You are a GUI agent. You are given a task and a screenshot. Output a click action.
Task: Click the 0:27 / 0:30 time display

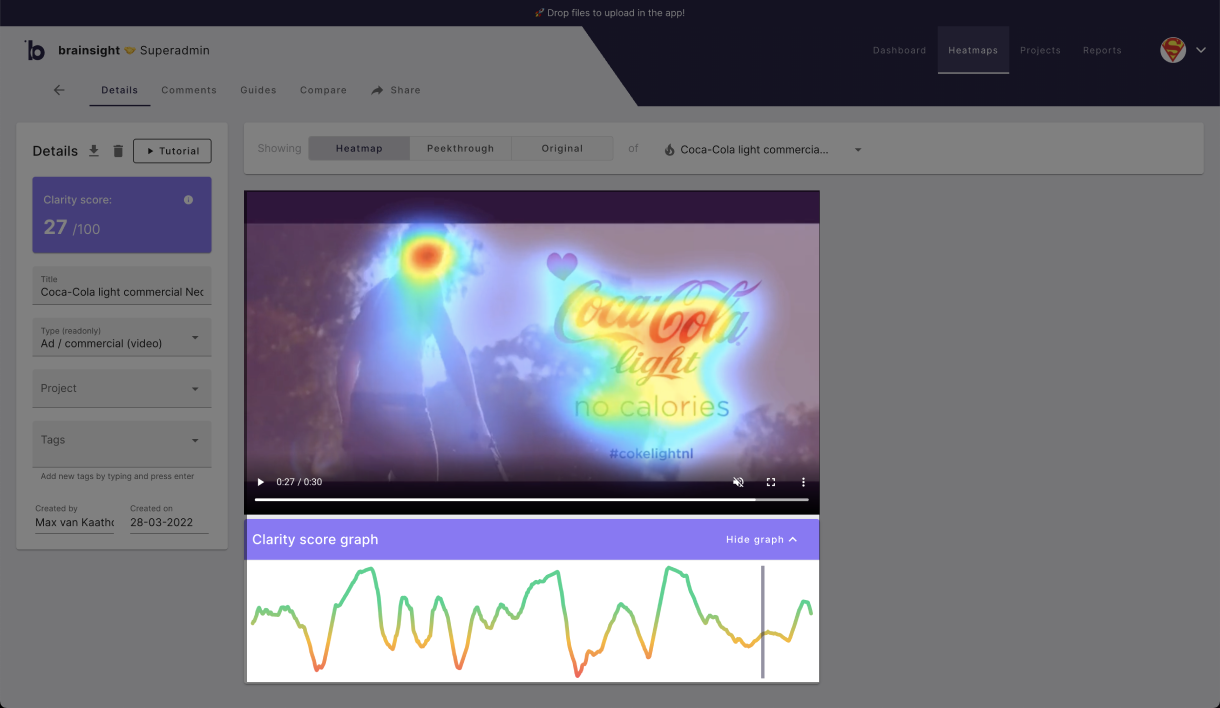(298, 482)
